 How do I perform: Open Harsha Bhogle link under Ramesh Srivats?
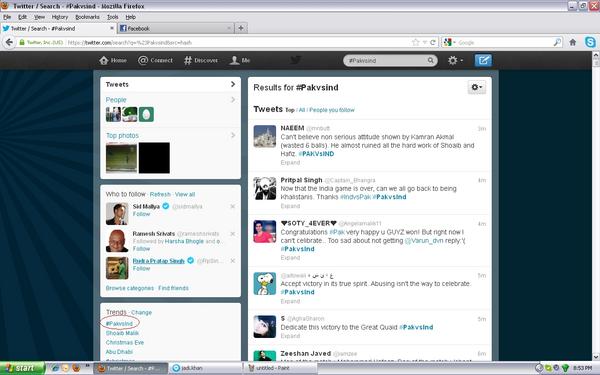click(184, 241)
